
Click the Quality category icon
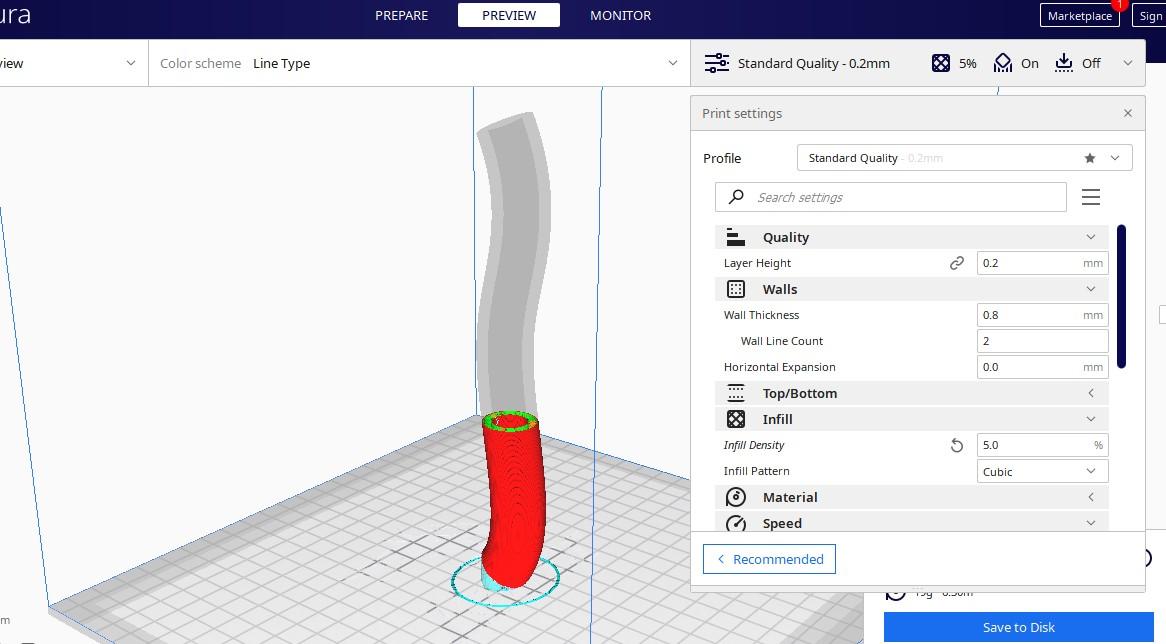735,237
